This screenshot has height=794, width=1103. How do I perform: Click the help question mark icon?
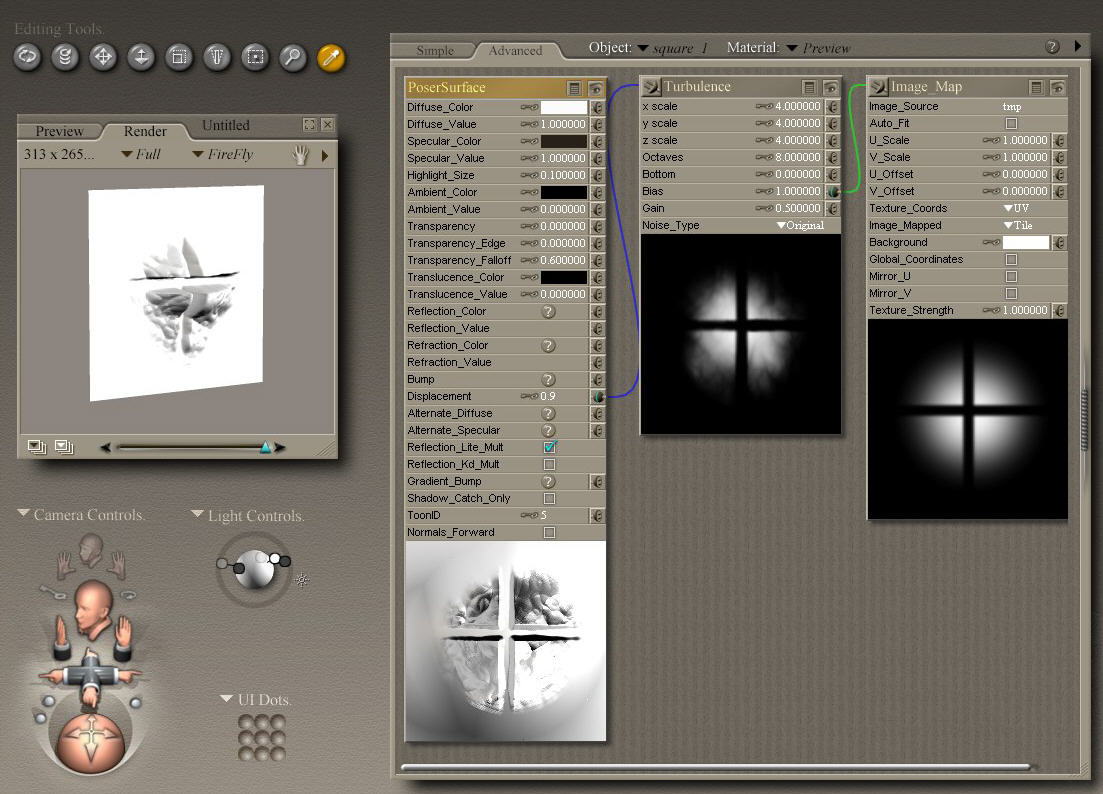(1052, 47)
